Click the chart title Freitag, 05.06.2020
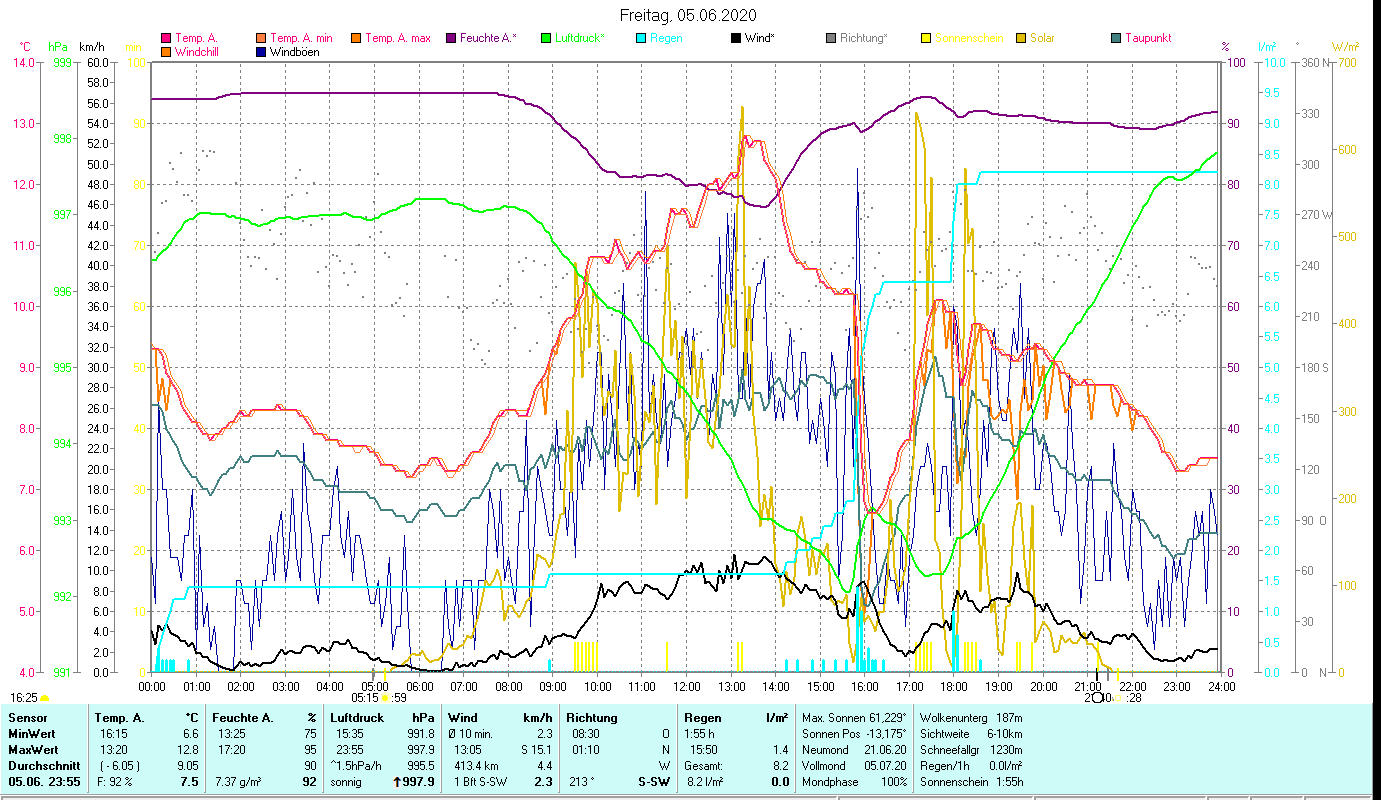The width and height of the screenshot is (1381, 800). [x=688, y=15]
